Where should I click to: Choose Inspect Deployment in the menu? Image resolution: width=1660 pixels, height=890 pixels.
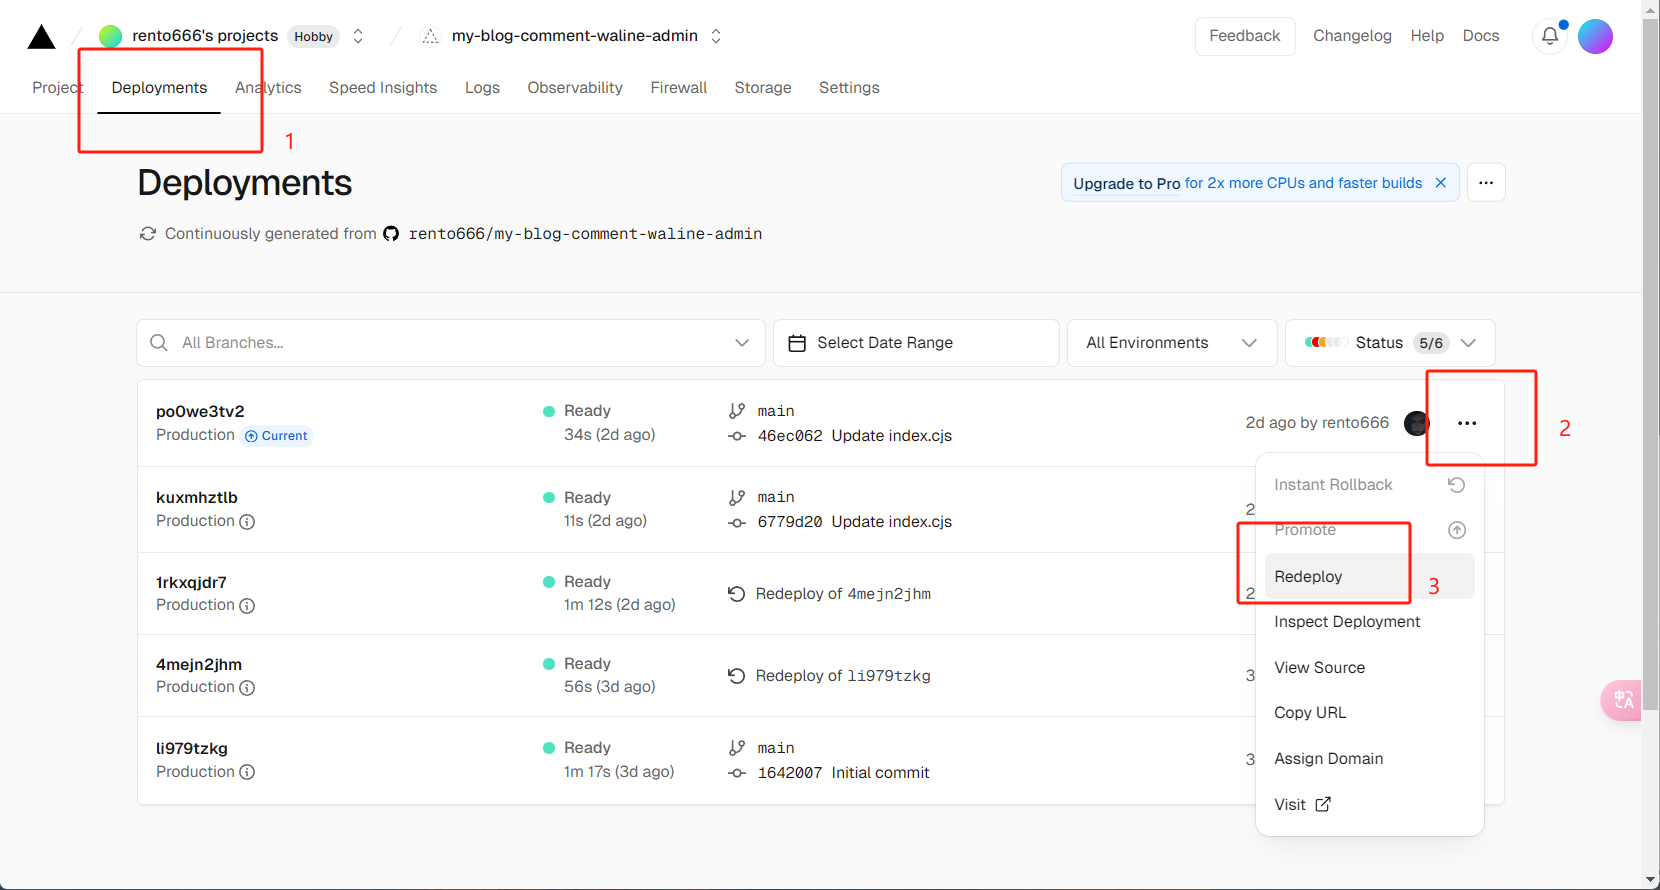click(x=1370, y=622)
